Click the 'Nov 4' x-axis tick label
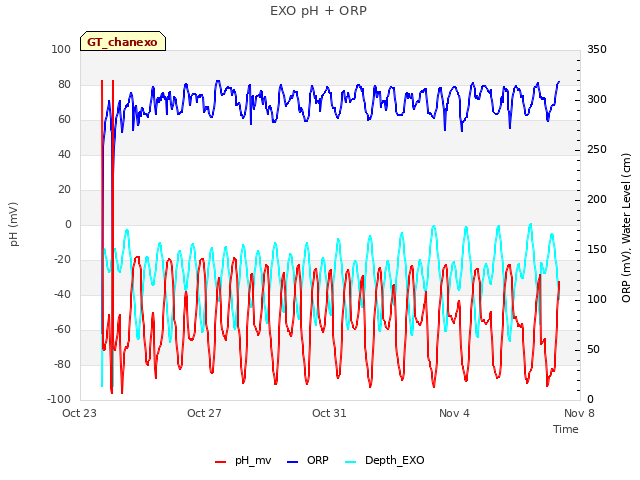The height and width of the screenshot is (480, 640). 454,413
